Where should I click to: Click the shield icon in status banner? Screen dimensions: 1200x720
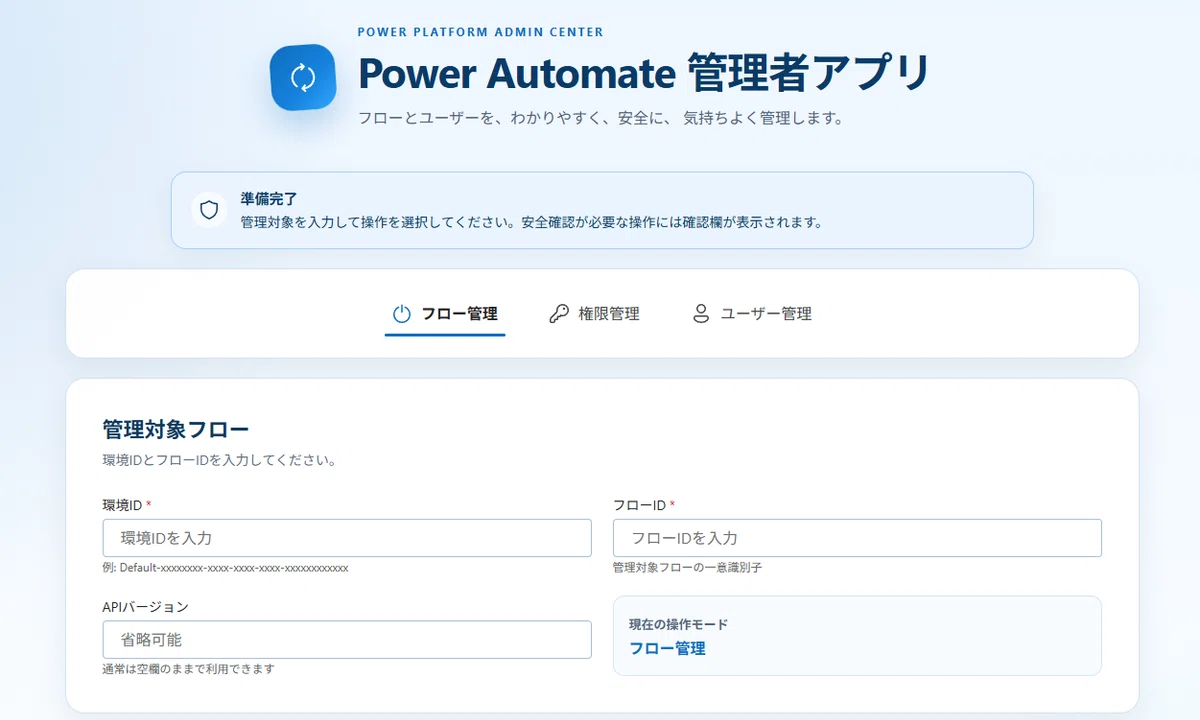pyautogui.click(x=209, y=210)
